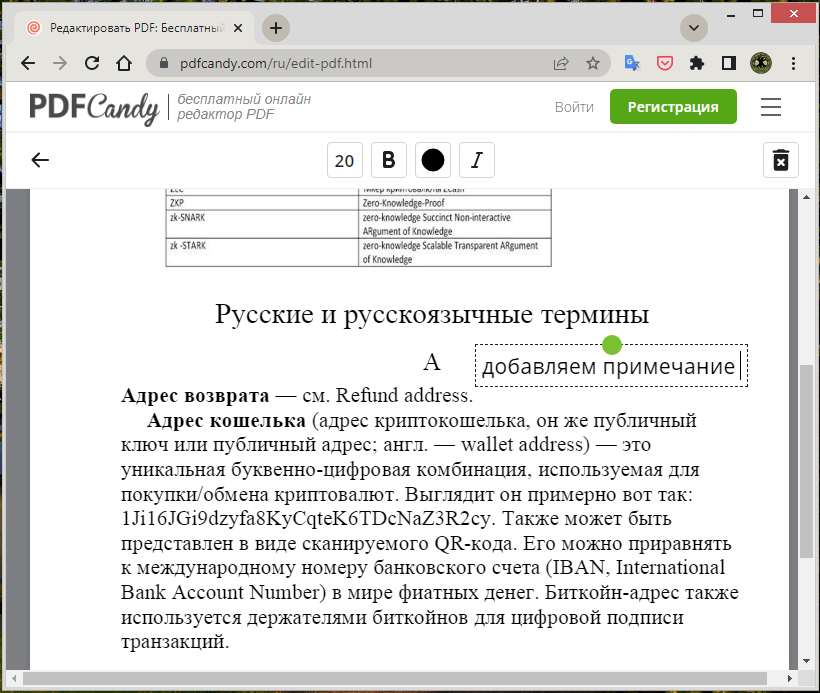The height and width of the screenshot is (693, 820).
Task: Open the Pocket extension icon
Action: [x=665, y=63]
